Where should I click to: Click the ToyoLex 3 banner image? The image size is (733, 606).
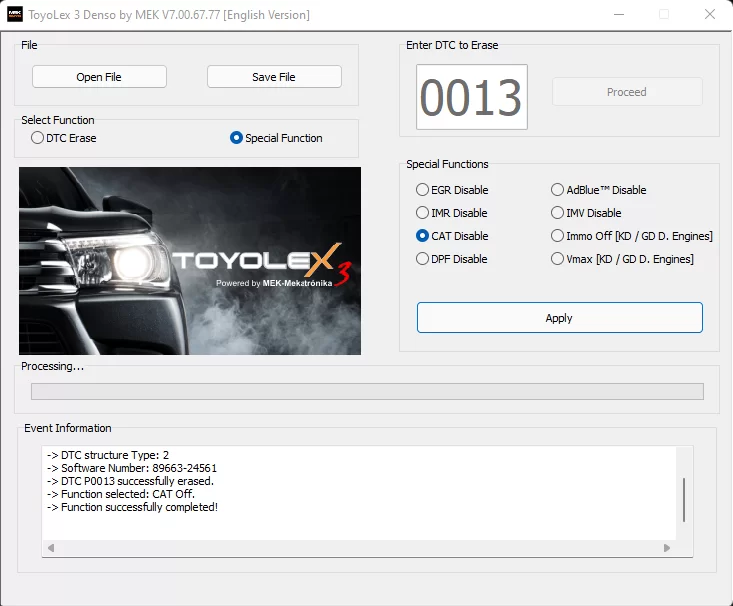190,261
